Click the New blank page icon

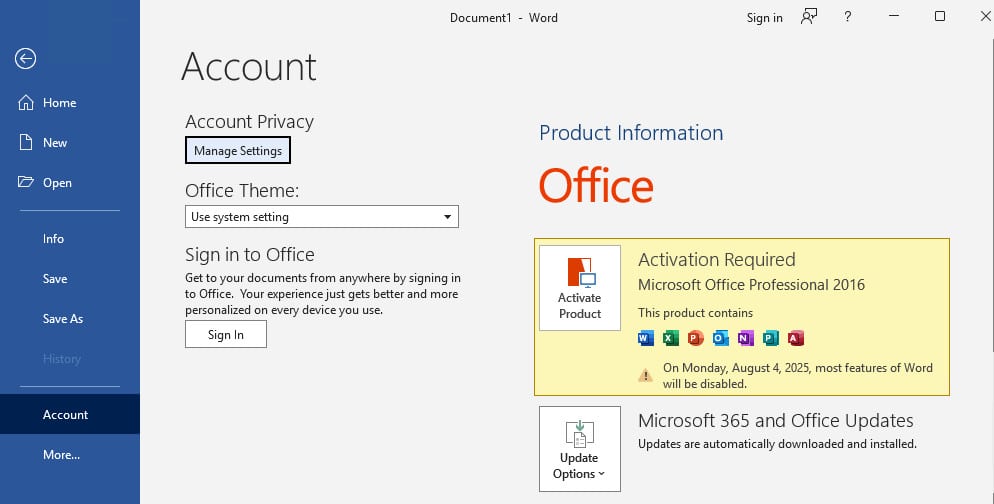tap(25, 143)
